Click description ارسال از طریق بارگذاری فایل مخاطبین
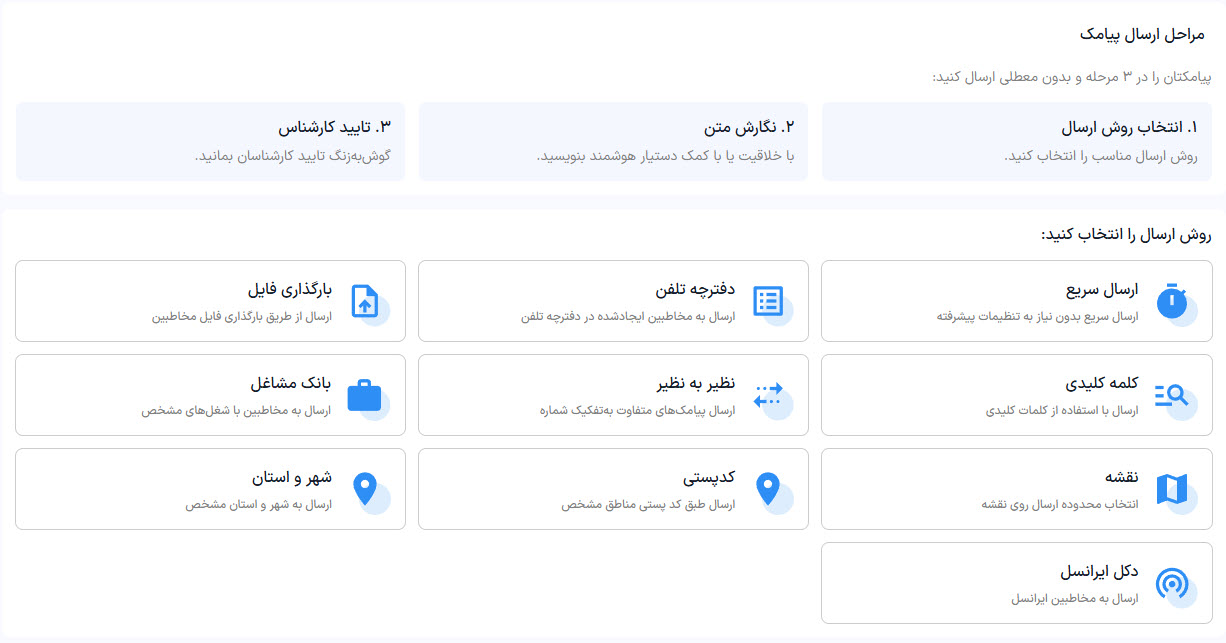 (242, 317)
